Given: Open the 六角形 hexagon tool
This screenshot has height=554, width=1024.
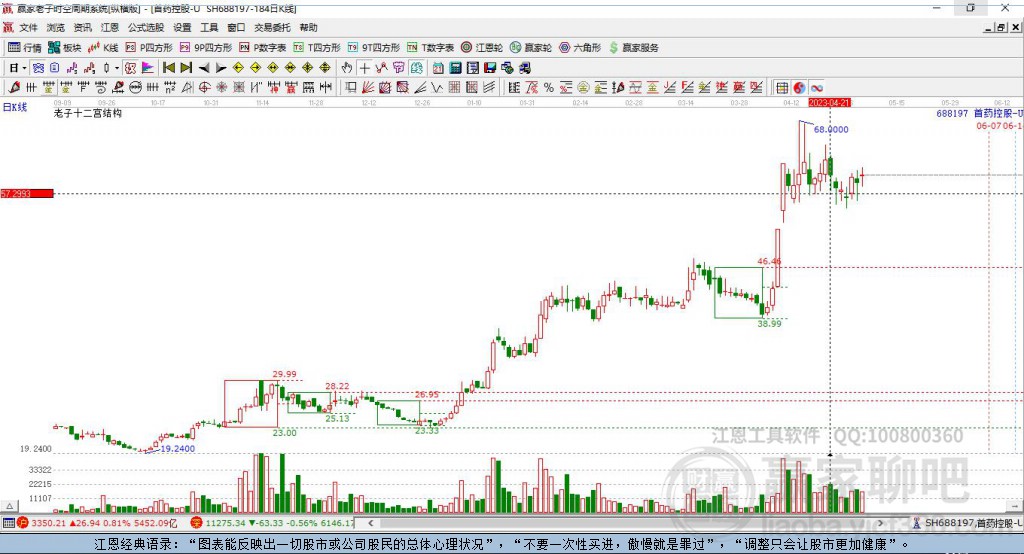Looking at the screenshot, I should pyautogui.click(x=580, y=48).
